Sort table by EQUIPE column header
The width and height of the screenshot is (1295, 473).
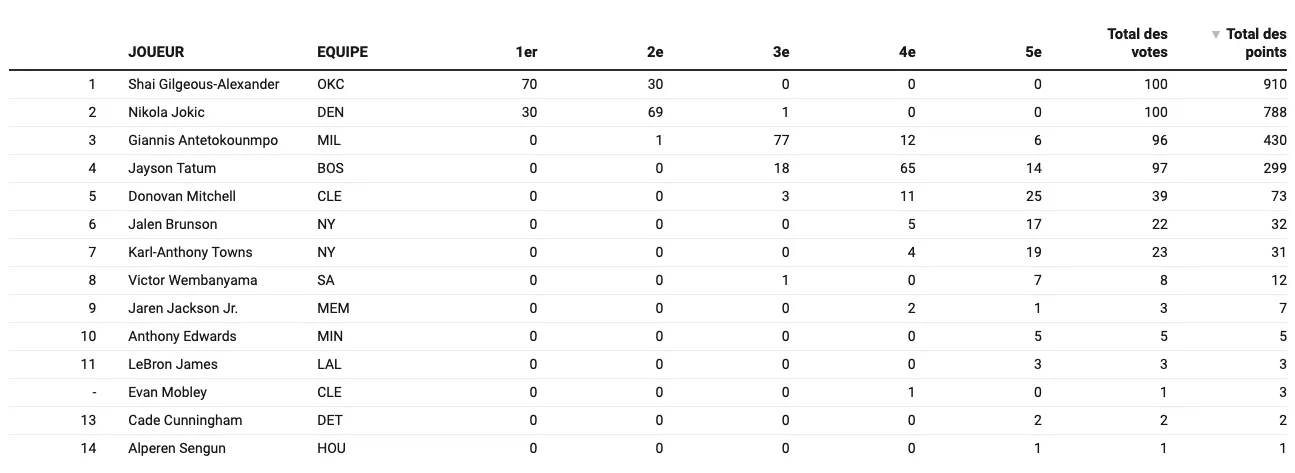[342, 52]
